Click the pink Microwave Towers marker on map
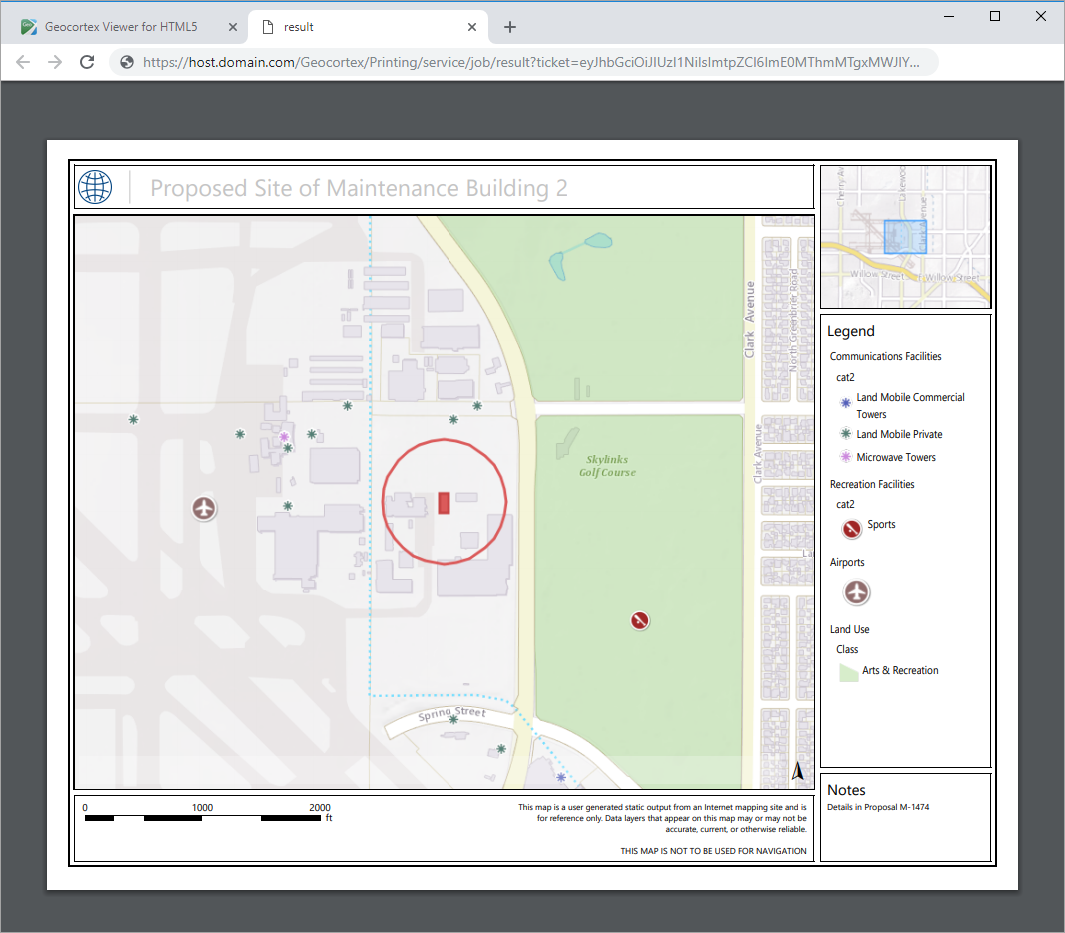 (284, 437)
